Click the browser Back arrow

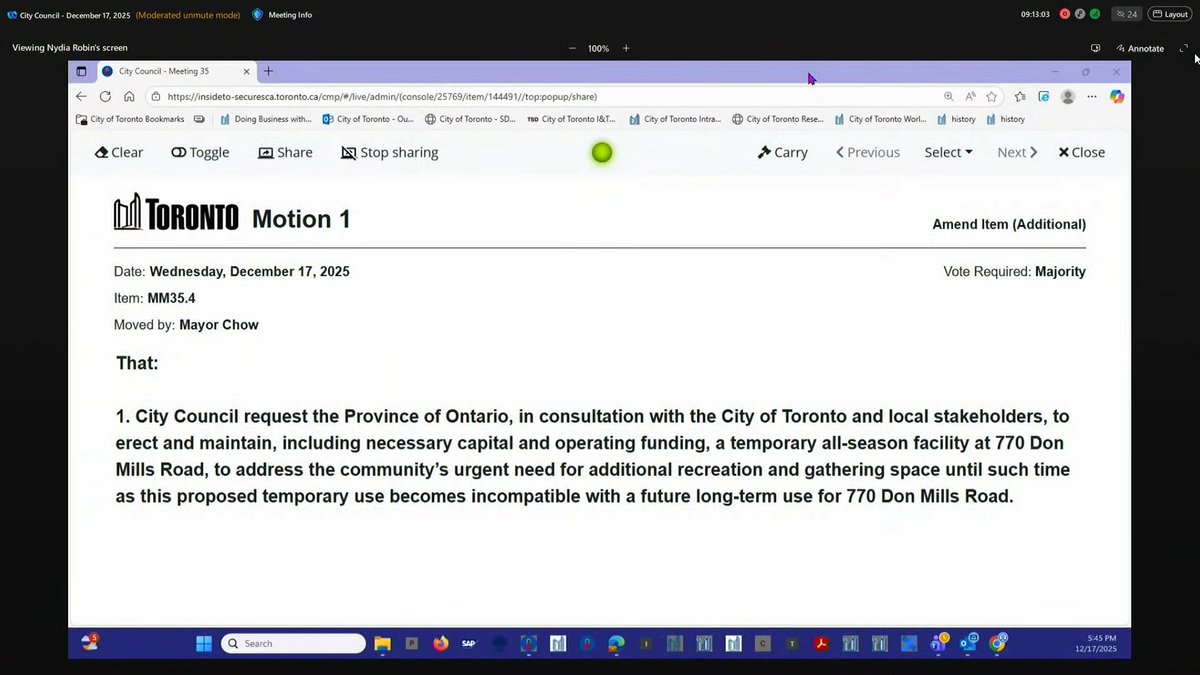(x=82, y=96)
